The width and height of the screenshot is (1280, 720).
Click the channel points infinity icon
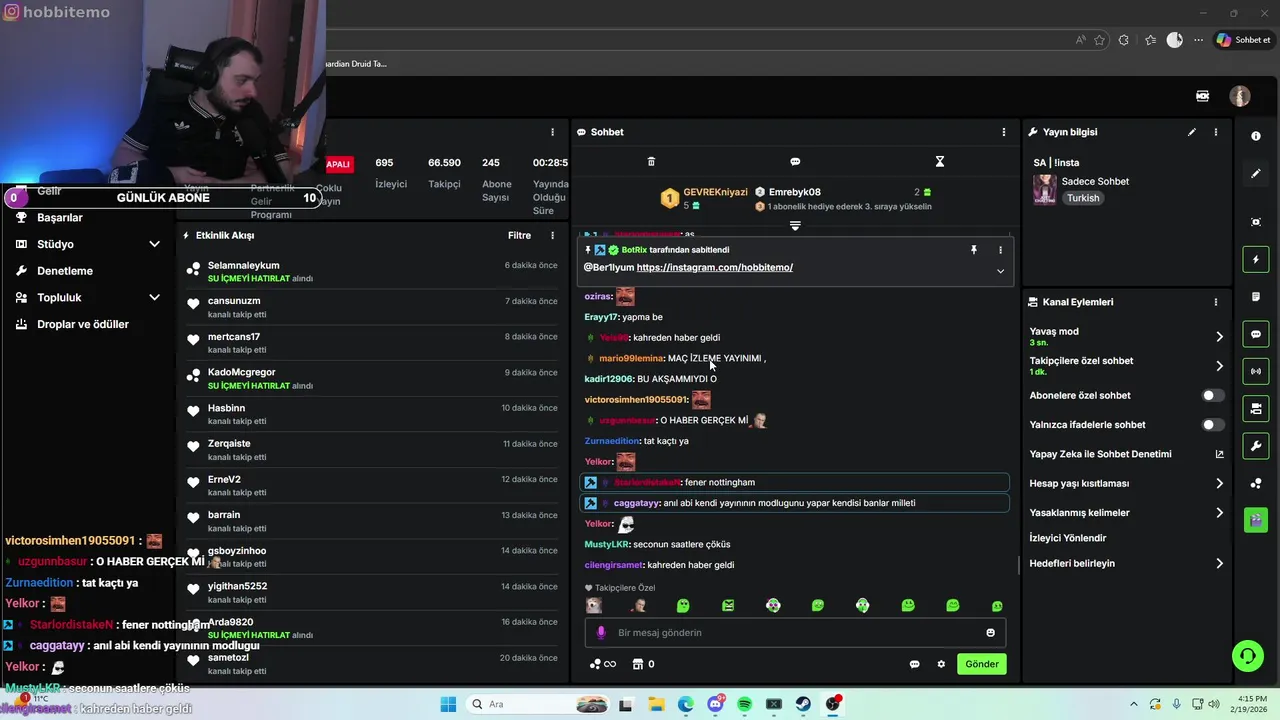[x=602, y=664]
